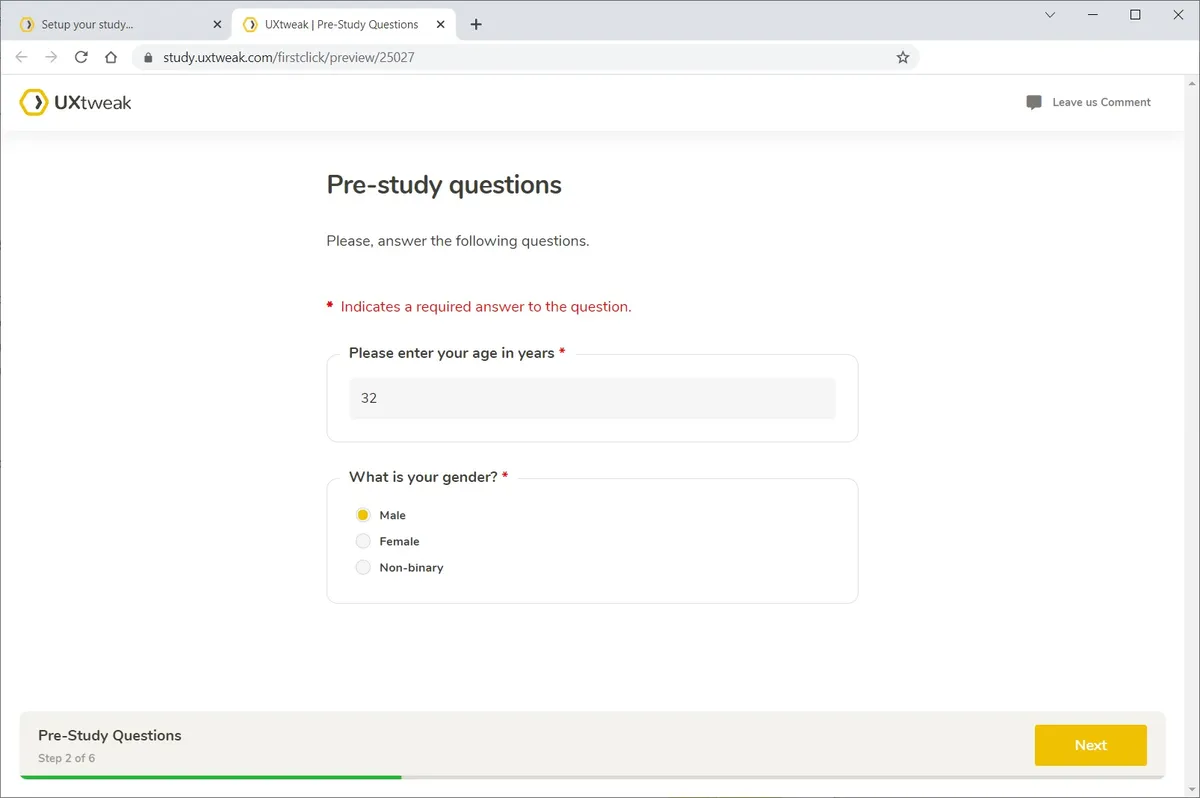Click the UXtweak logo
Image resolution: width=1200 pixels, height=798 pixels.
coord(76,102)
